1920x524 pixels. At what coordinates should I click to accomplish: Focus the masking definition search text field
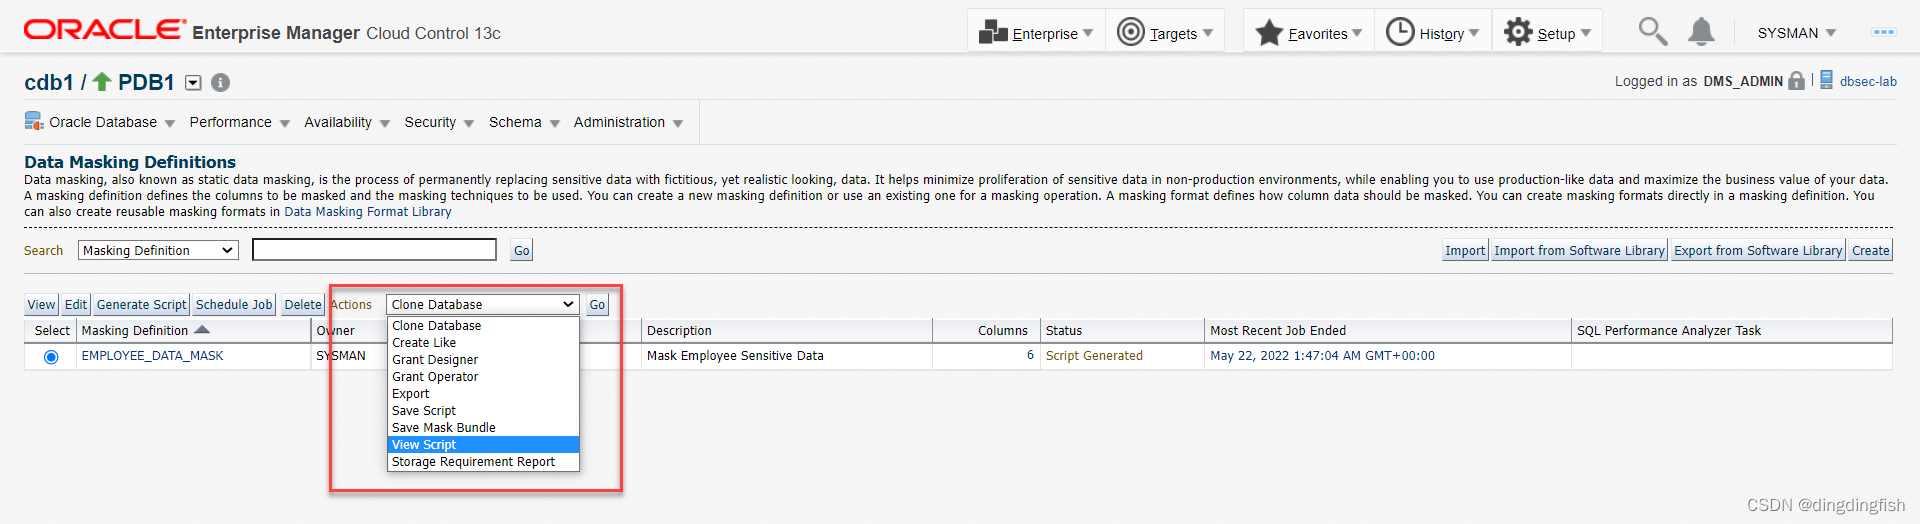[374, 250]
